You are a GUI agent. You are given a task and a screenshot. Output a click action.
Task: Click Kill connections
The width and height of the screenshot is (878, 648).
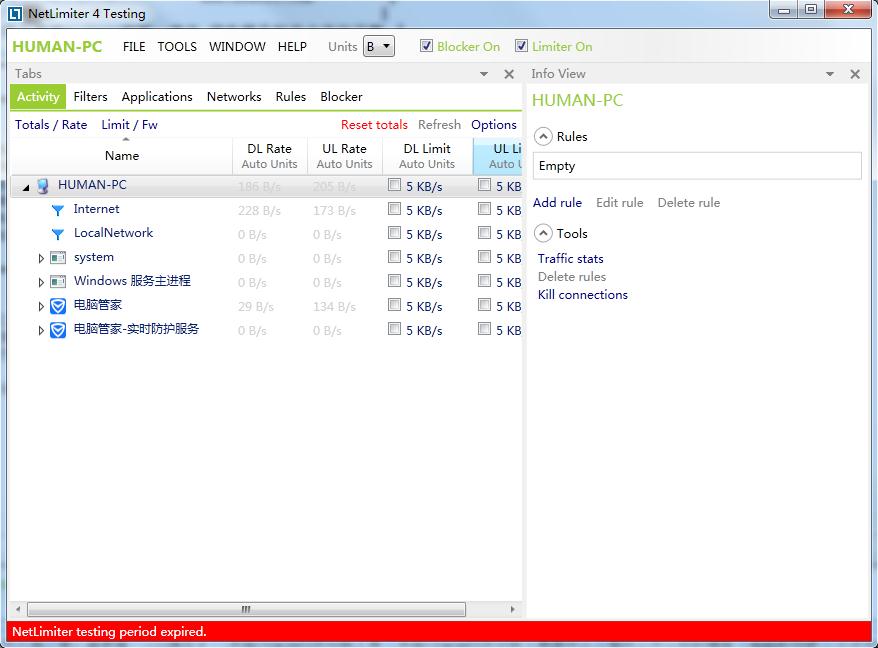[583, 295]
